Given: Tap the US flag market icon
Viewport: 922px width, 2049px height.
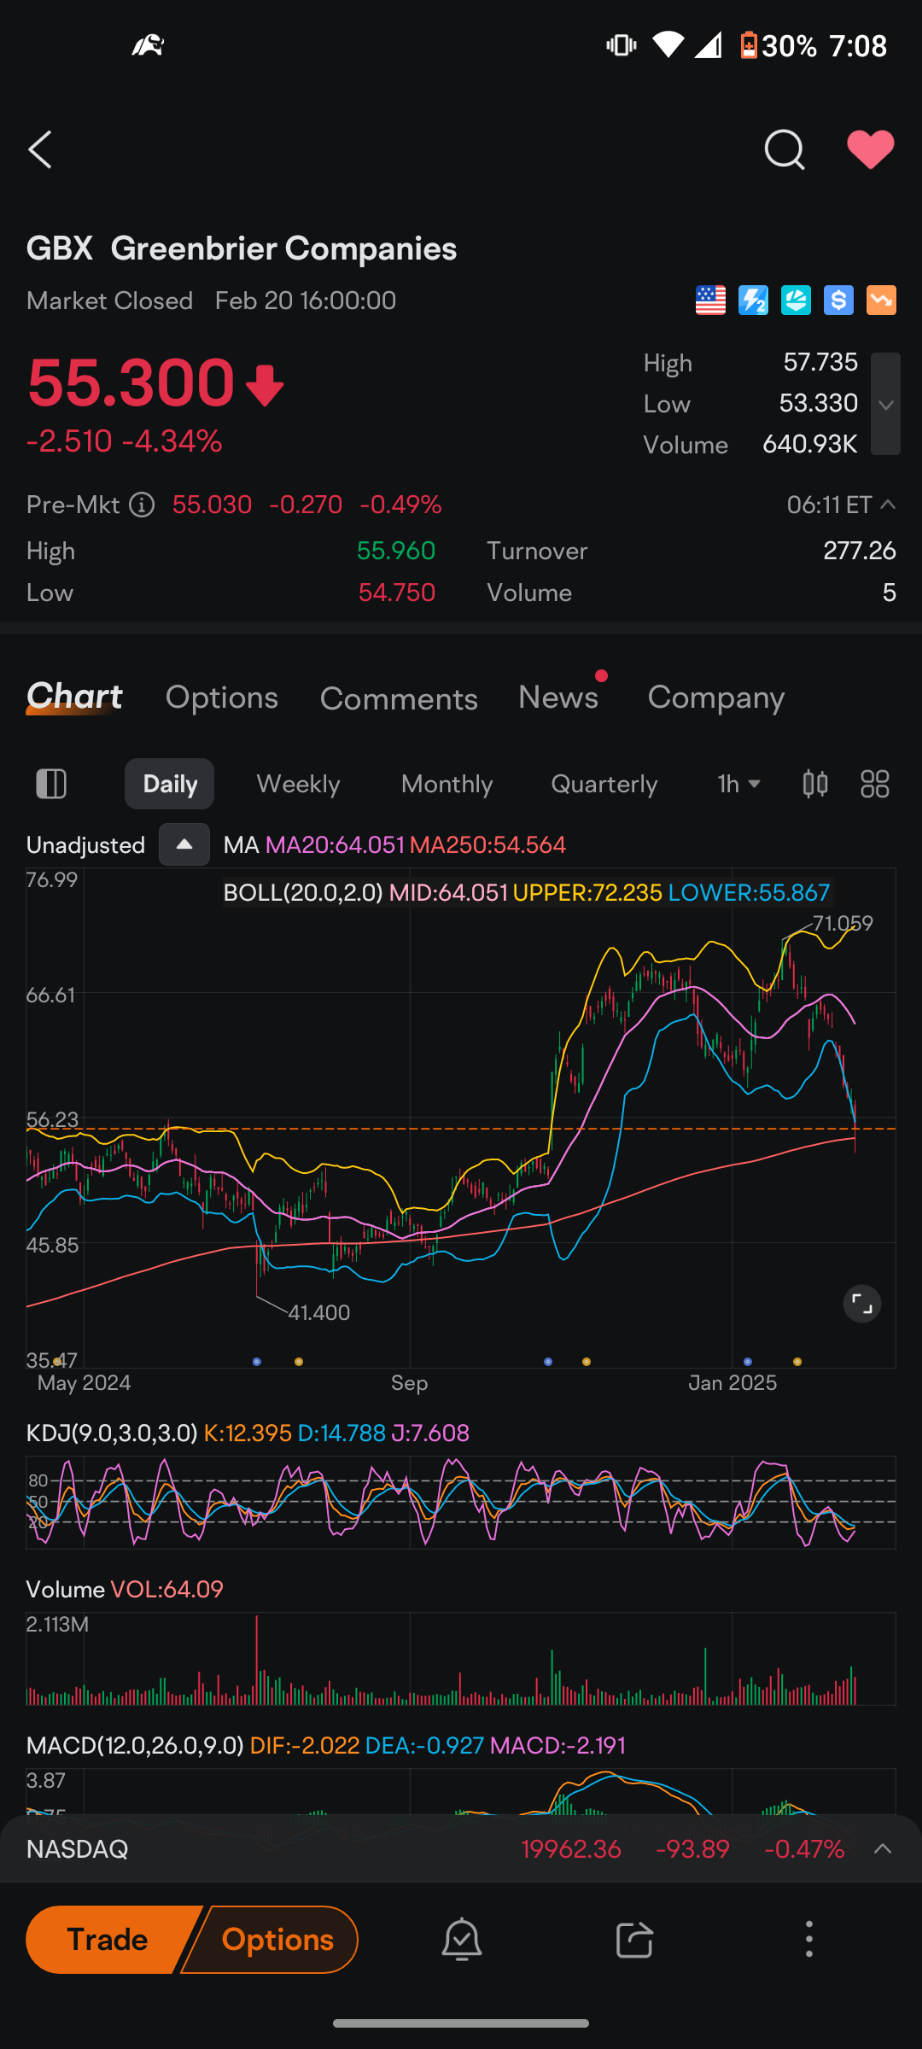Looking at the screenshot, I should tap(711, 300).
